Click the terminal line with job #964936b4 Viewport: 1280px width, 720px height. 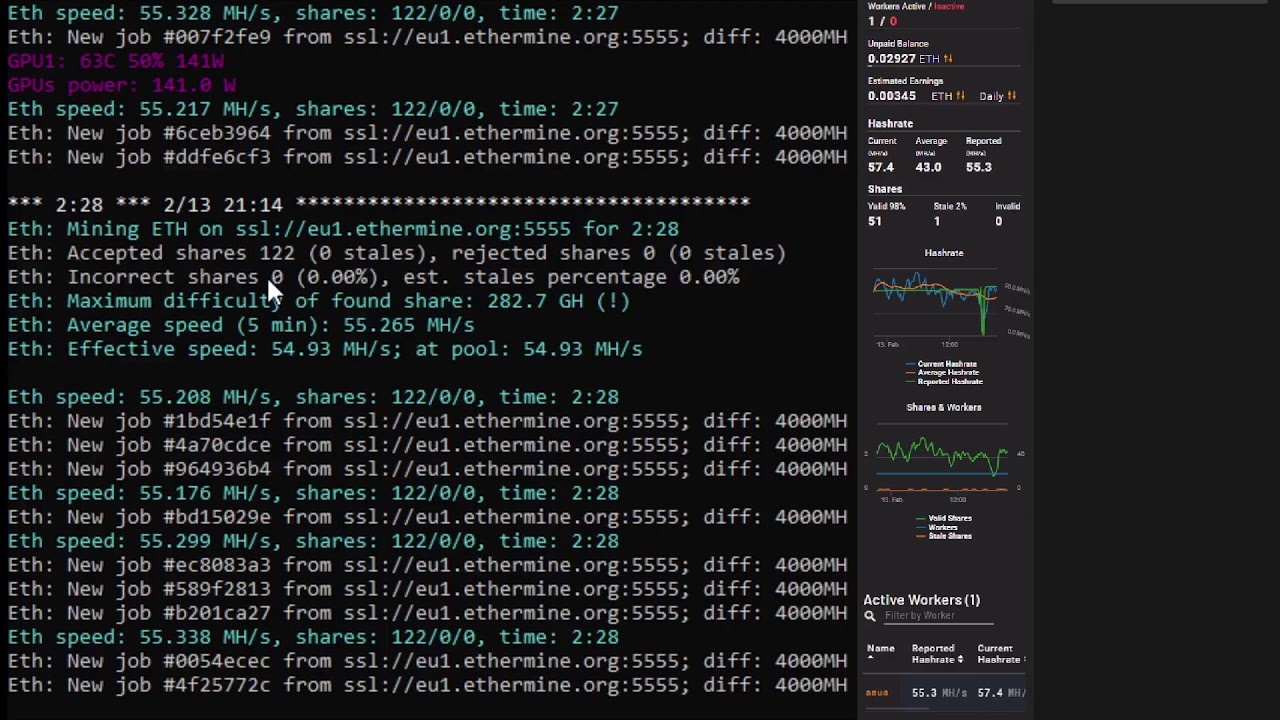click(x=427, y=469)
